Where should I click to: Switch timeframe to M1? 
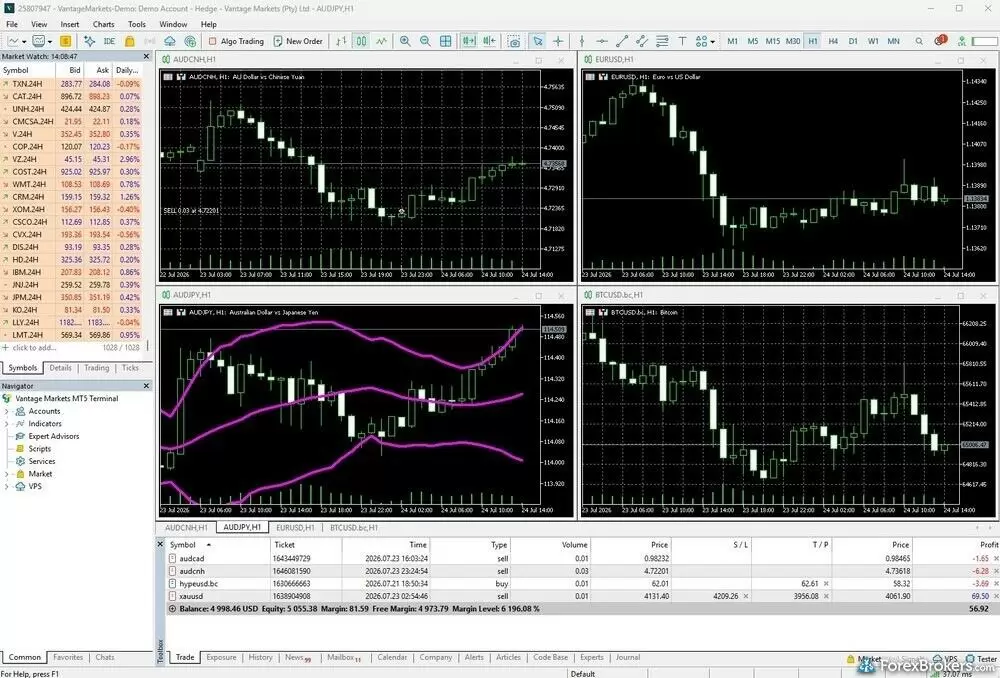(x=732, y=41)
